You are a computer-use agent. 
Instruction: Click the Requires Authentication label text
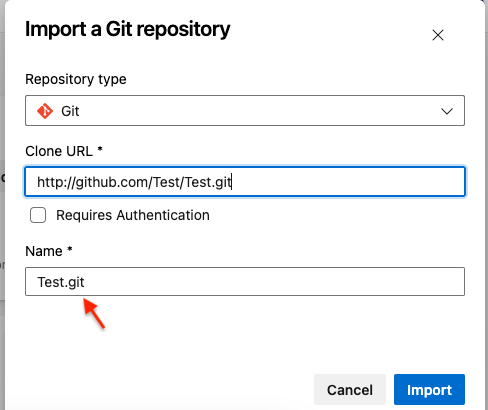(133, 215)
